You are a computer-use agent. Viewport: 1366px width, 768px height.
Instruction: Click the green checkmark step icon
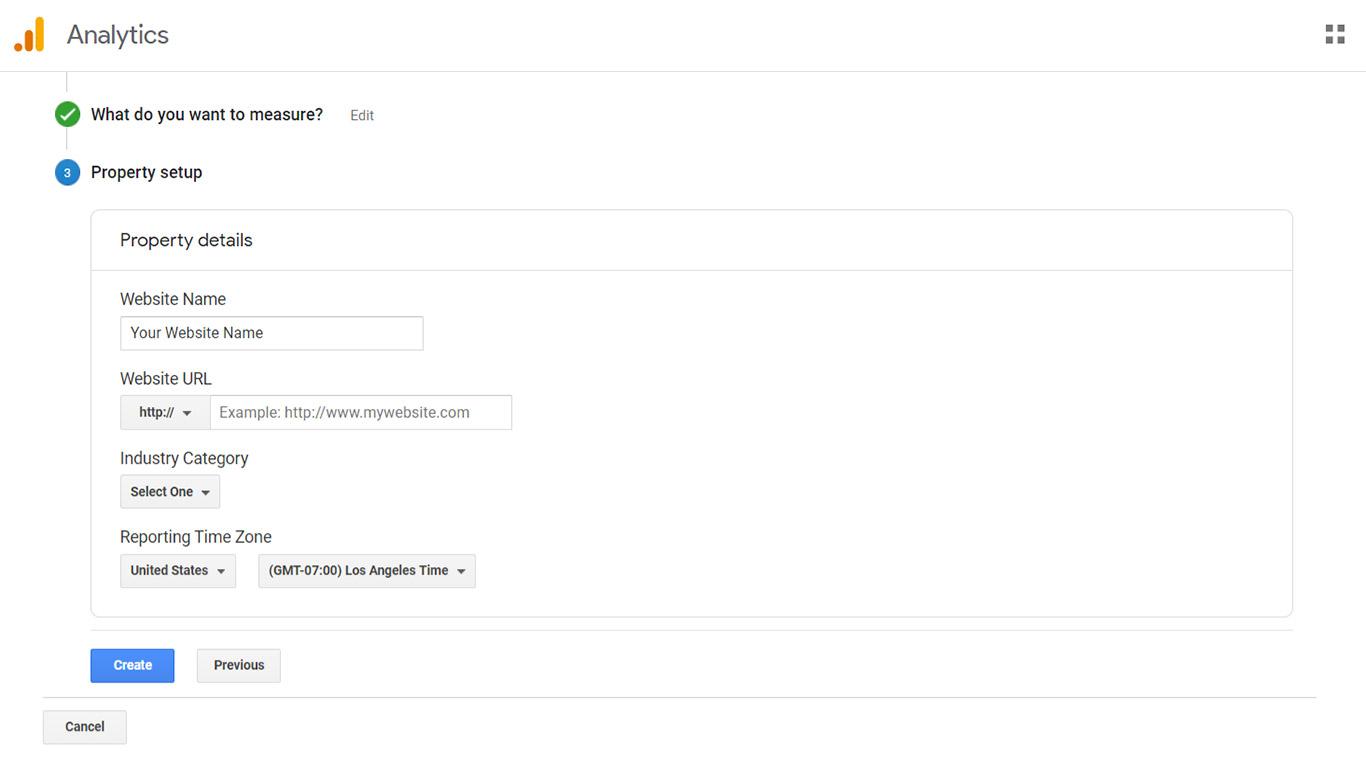(x=67, y=115)
